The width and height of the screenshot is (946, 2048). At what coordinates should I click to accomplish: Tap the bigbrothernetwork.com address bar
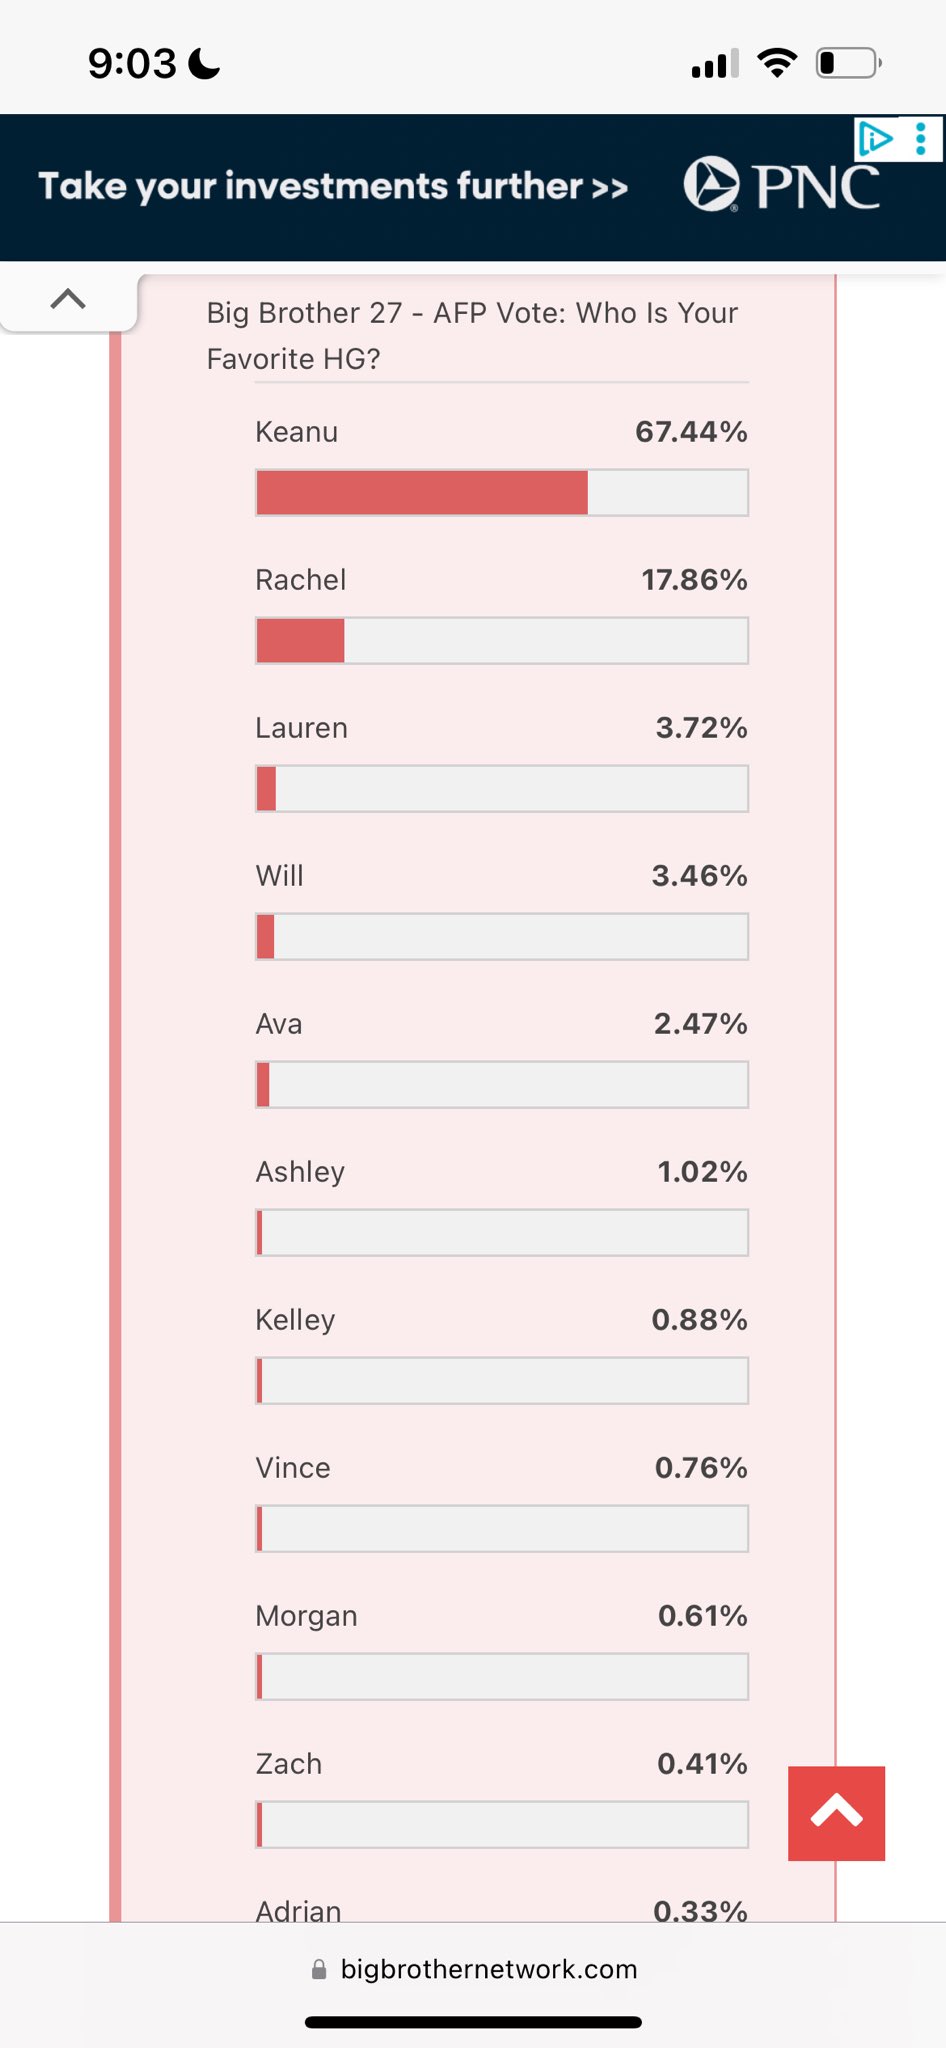pos(473,1969)
